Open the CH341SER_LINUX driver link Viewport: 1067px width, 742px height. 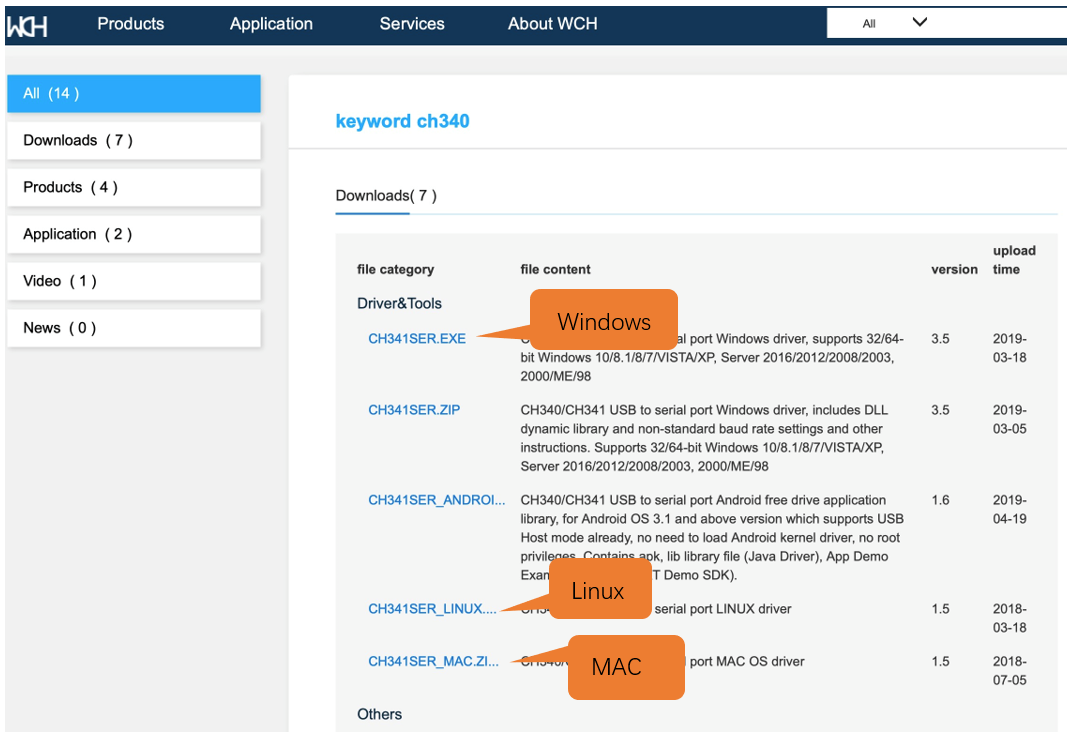pos(432,609)
